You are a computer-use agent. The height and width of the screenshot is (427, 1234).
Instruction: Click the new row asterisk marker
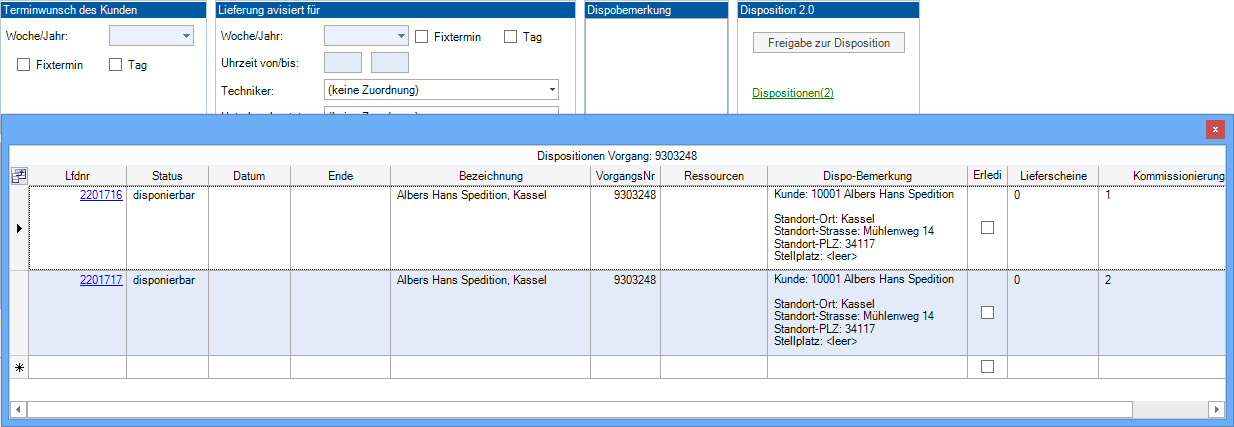click(19, 368)
